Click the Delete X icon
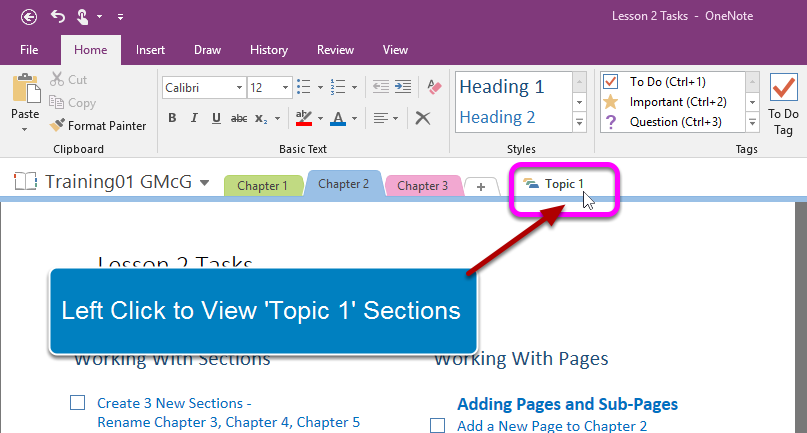The width and height of the screenshot is (807, 433). 423,118
